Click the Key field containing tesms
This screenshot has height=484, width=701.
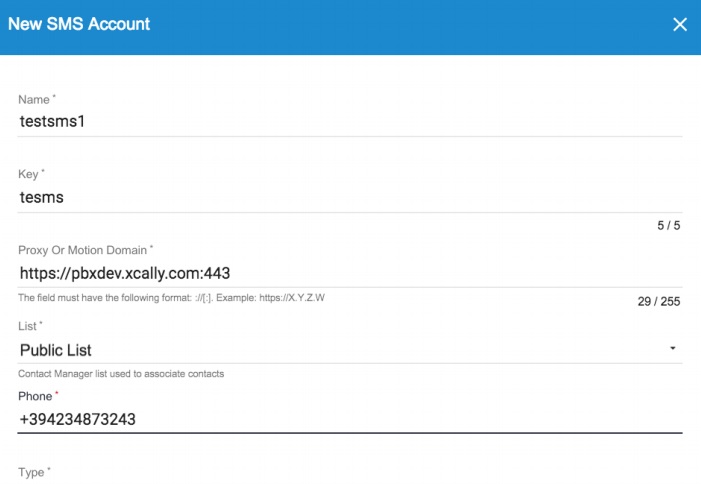[350, 197]
